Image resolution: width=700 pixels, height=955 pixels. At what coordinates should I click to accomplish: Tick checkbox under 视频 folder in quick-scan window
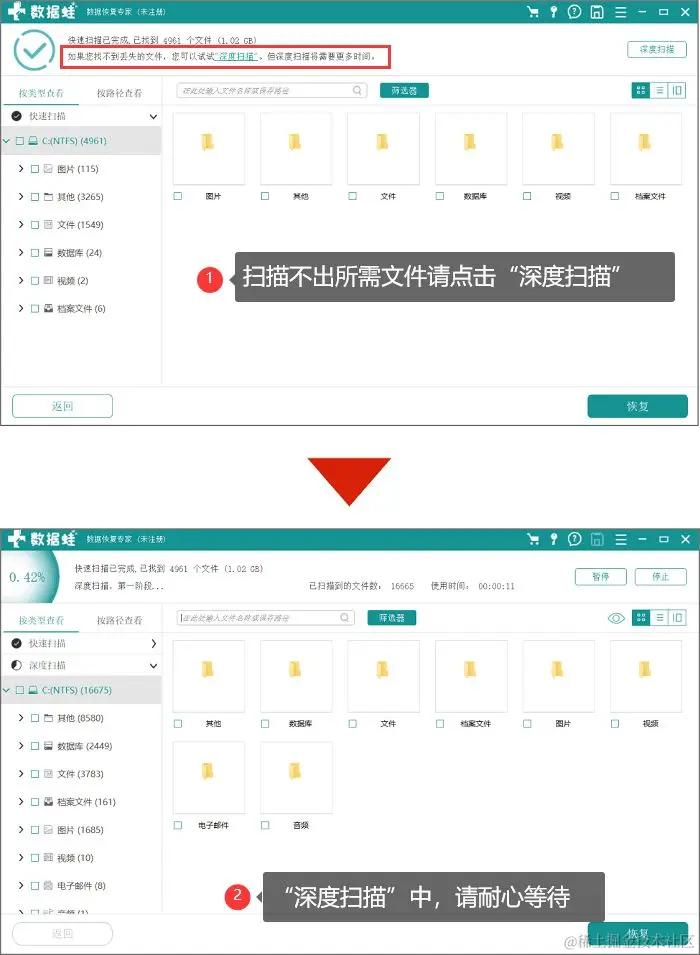[527, 196]
